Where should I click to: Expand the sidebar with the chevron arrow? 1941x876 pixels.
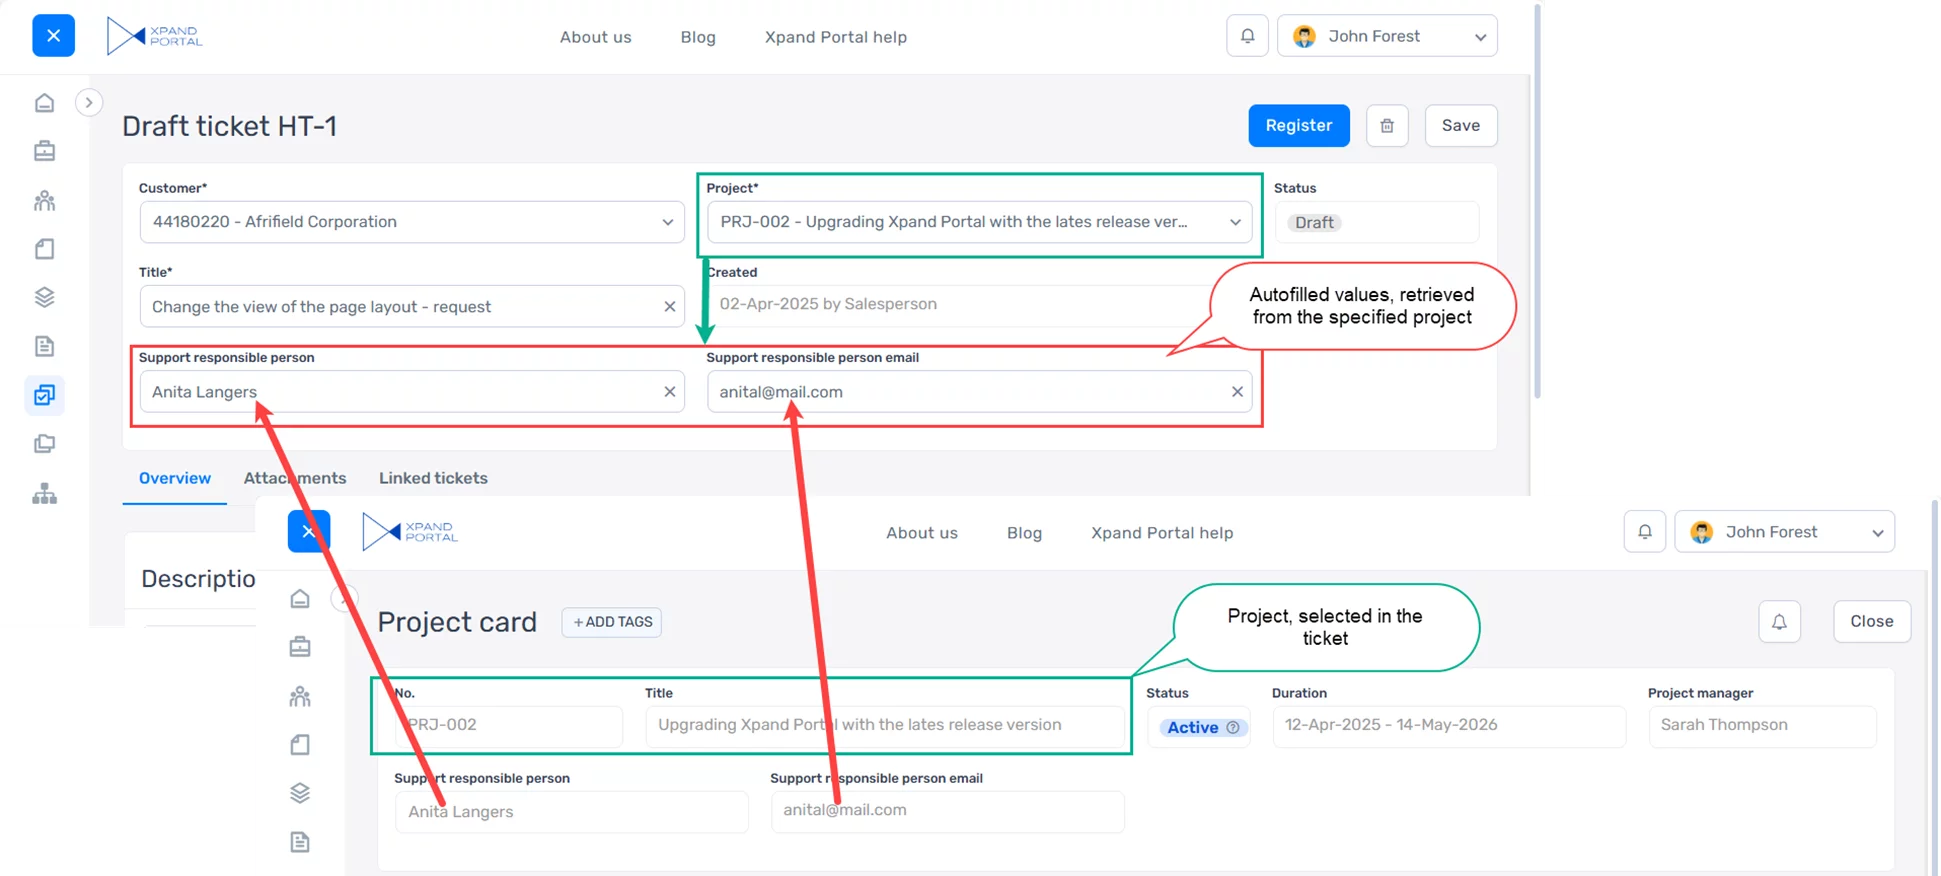click(89, 103)
